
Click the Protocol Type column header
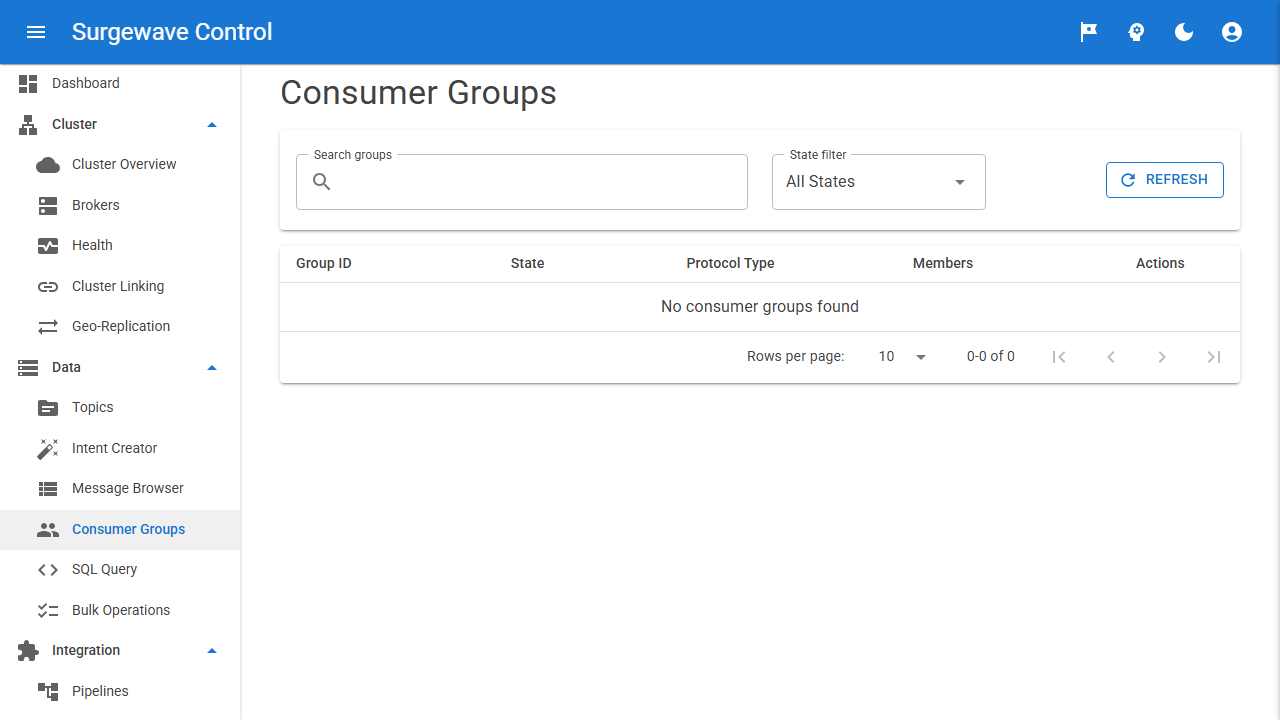tap(731, 264)
